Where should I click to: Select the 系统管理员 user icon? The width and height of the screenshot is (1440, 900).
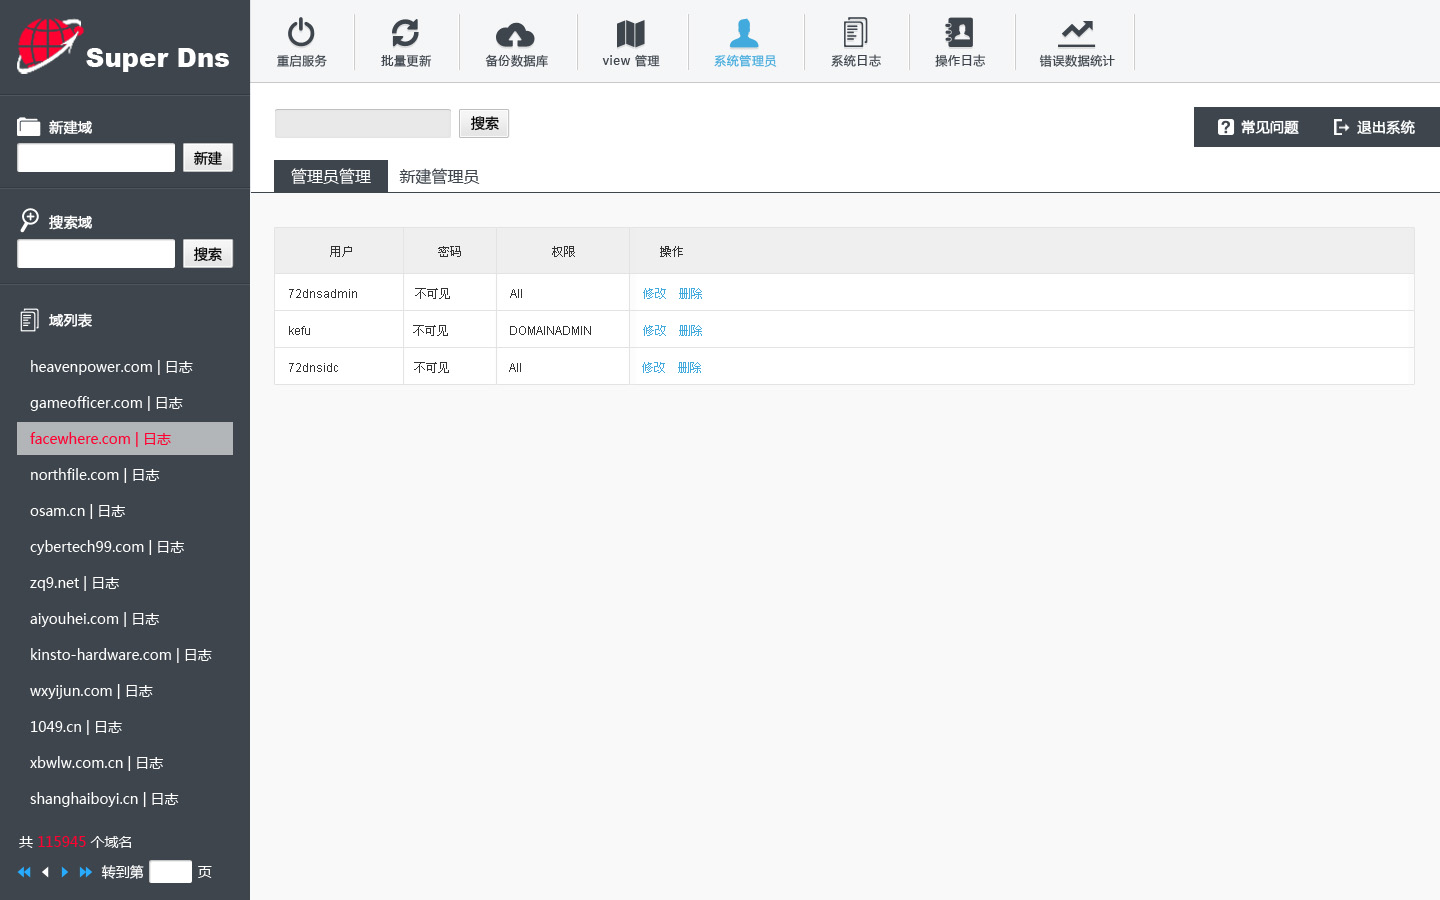point(744,33)
